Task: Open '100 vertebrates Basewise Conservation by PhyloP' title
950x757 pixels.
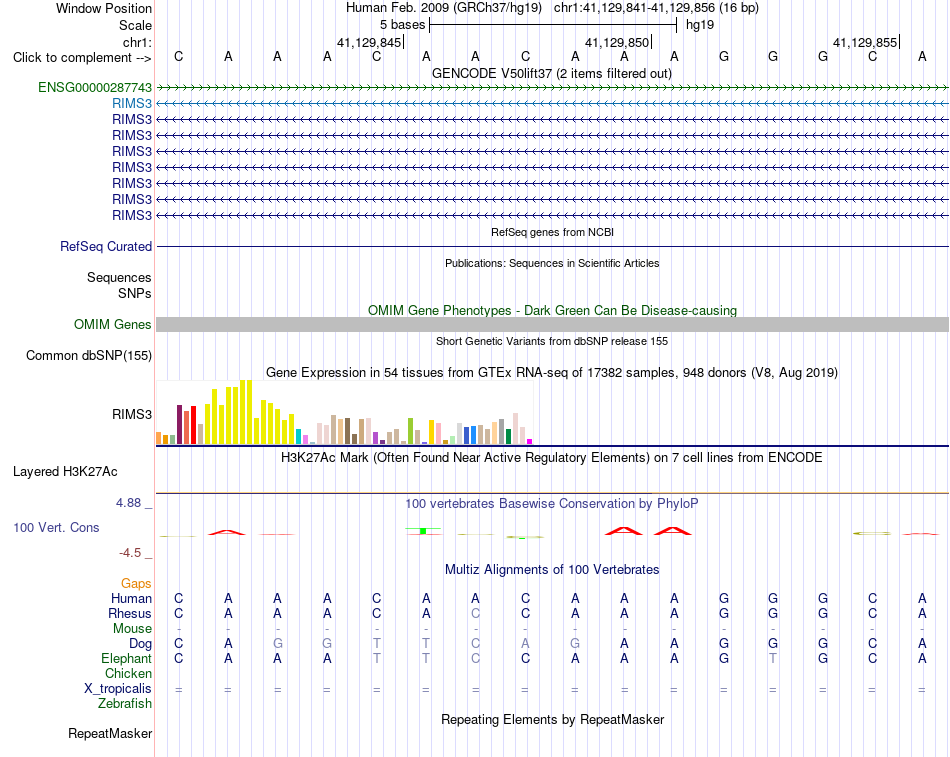Action: click(552, 504)
